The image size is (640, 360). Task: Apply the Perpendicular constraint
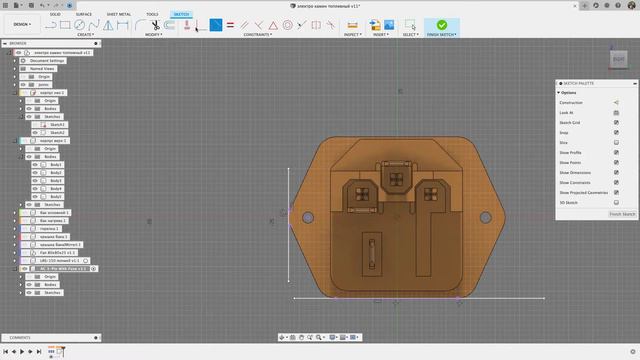coord(259,25)
